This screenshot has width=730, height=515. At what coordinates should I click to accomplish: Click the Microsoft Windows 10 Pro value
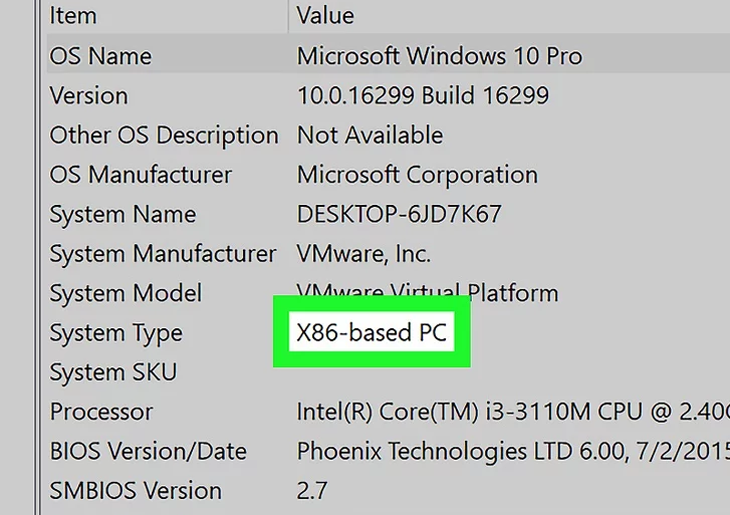coord(439,56)
